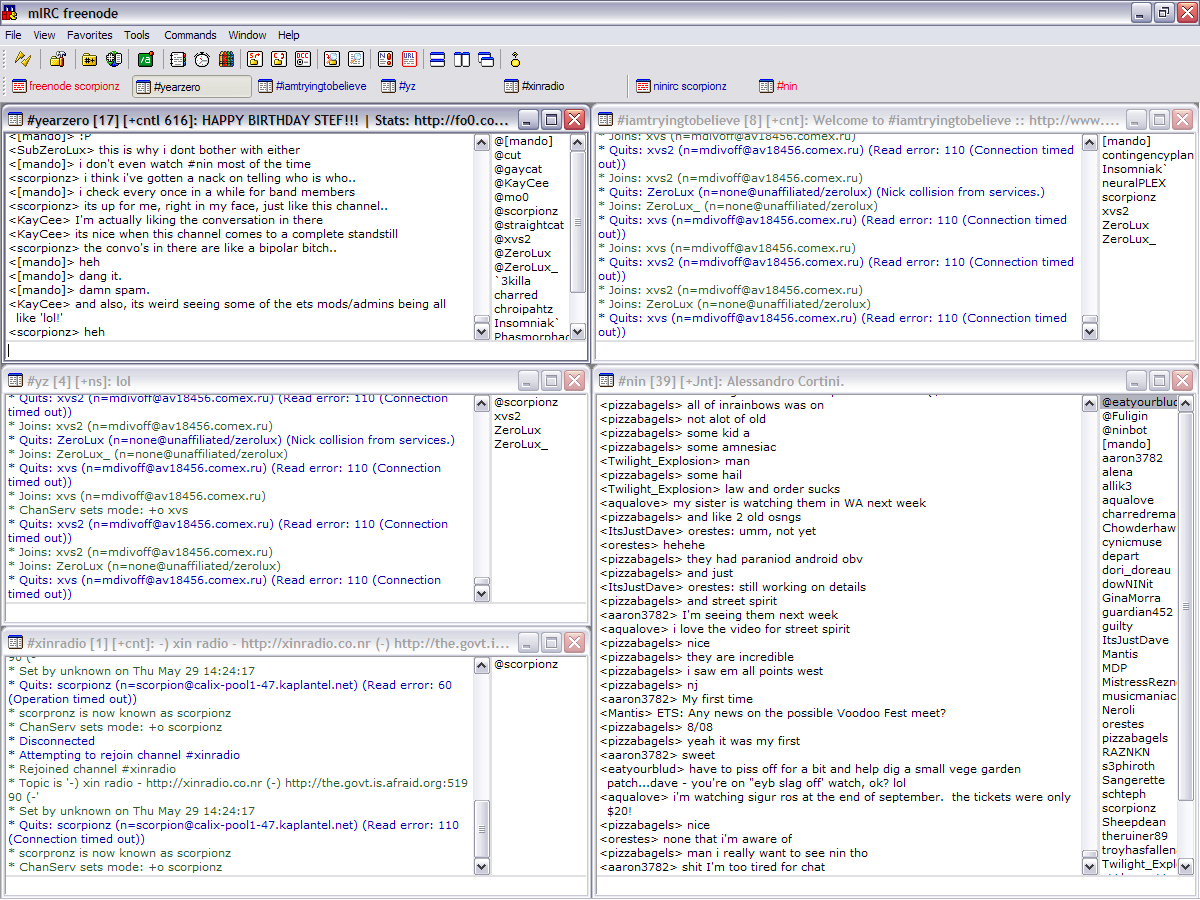Click the #xinradio window title icon
The width and height of the screenshot is (1200, 900).
(x=17, y=643)
